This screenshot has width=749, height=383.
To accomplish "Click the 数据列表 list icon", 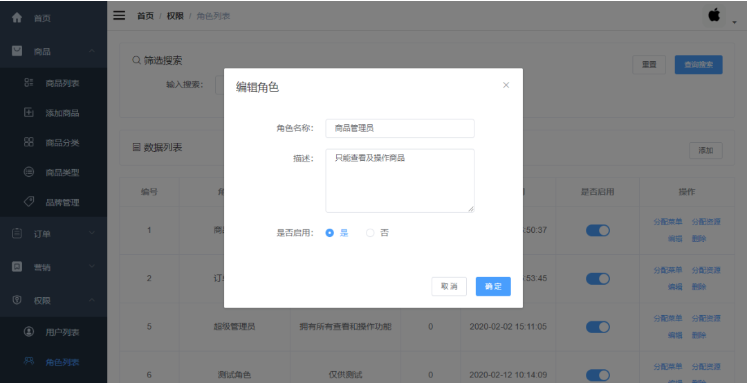I will (137, 147).
